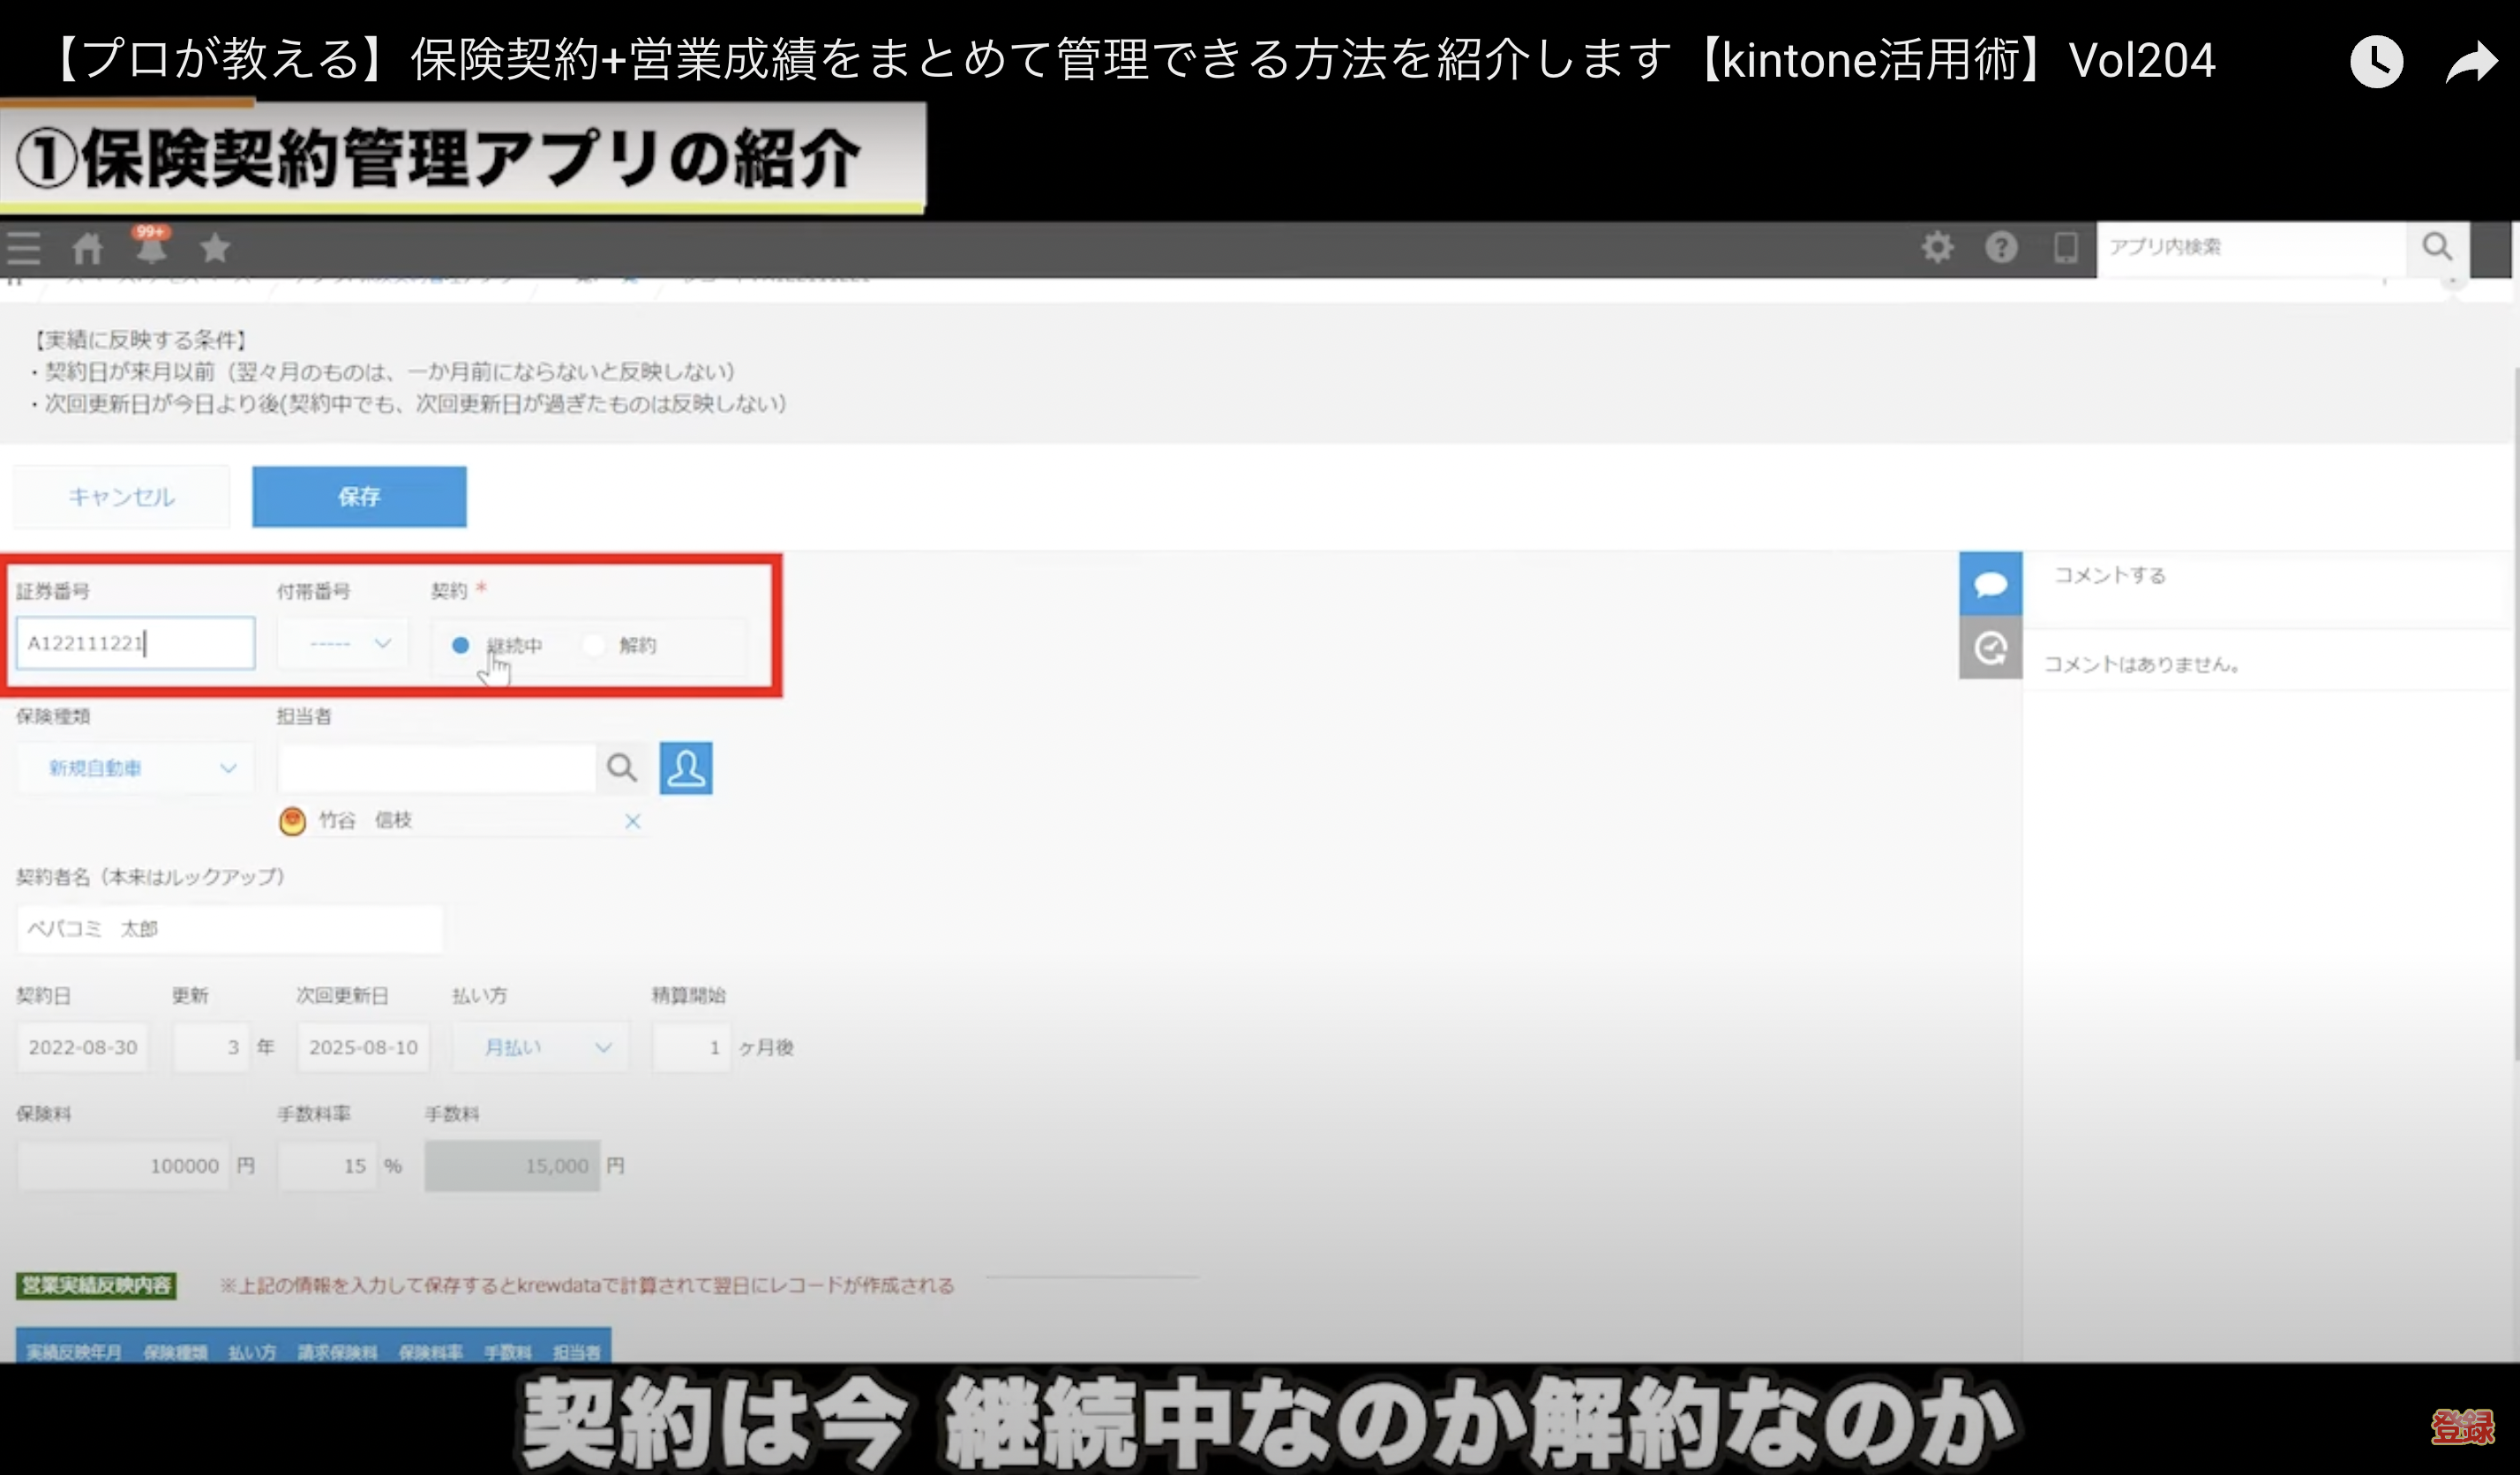Click the YouTube Watch later clock icon
Screen dimensions: 2520x1475
[2376, 62]
